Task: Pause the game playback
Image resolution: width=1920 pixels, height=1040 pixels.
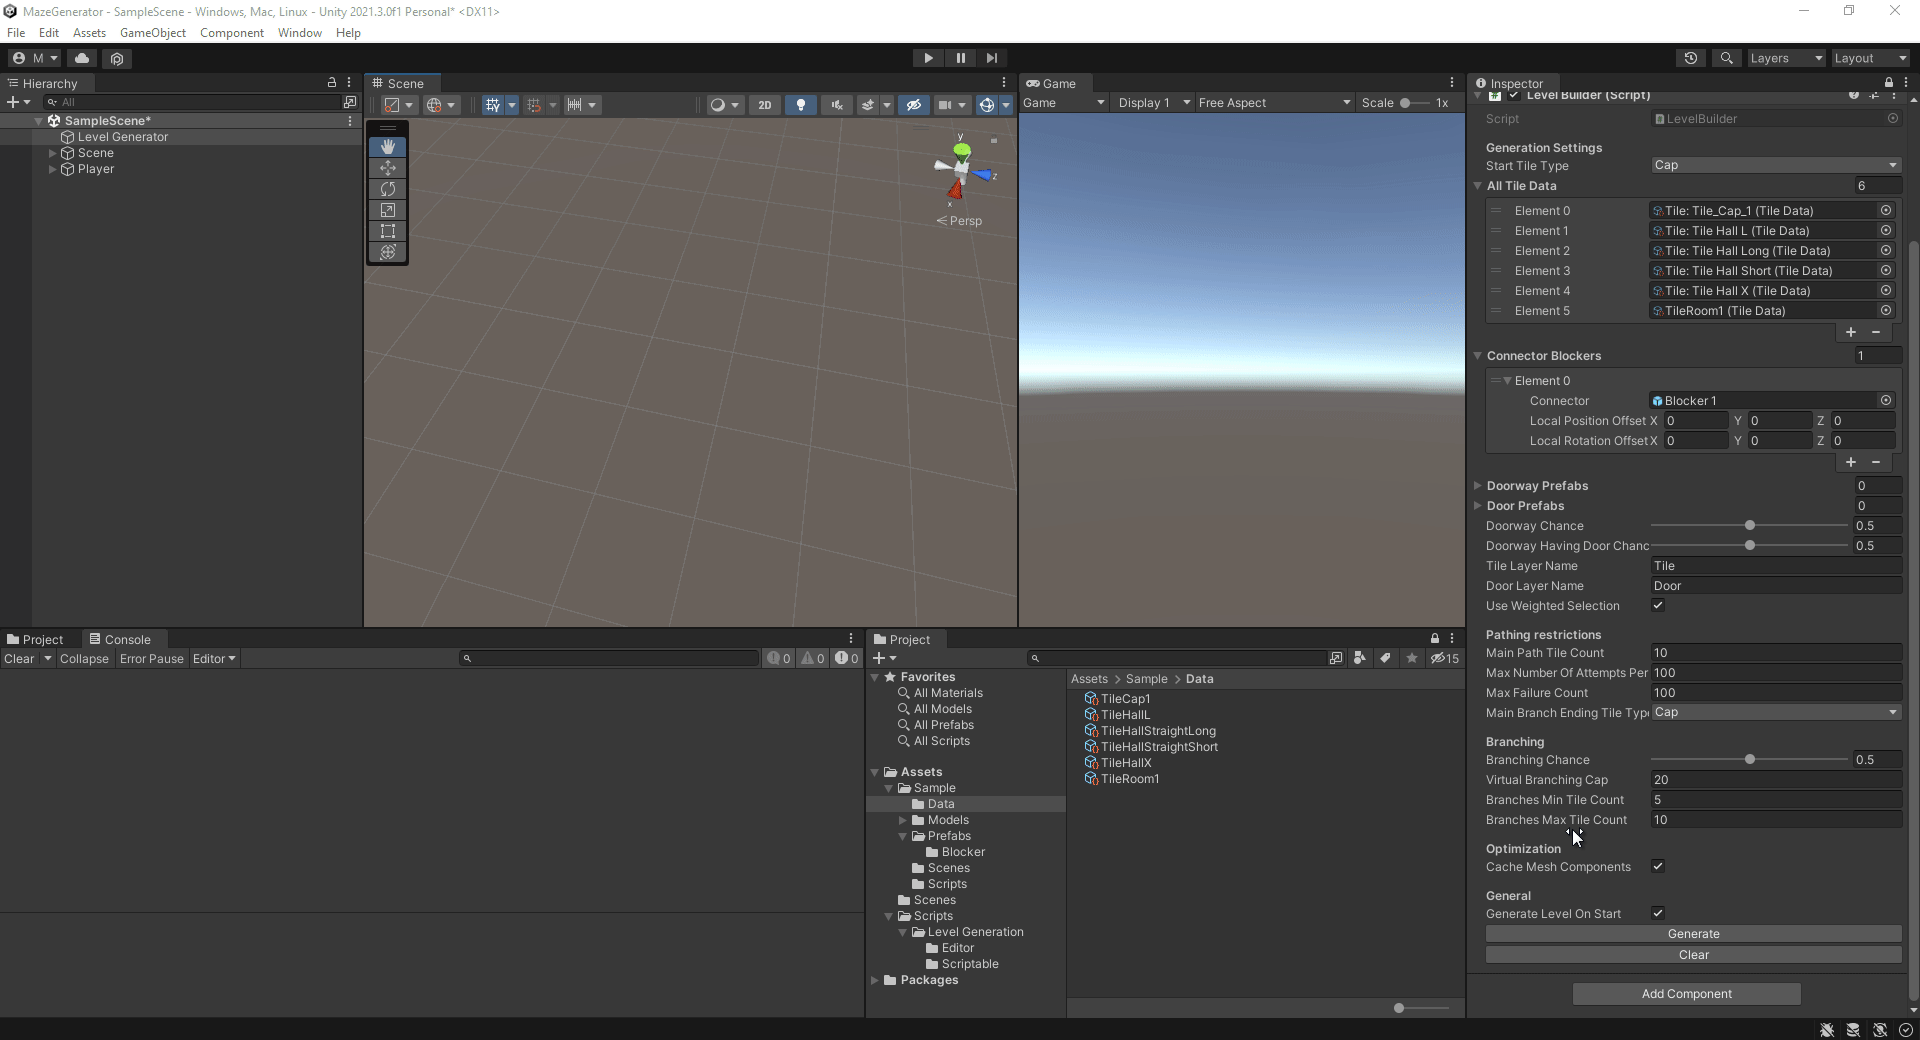Action: 960,58
